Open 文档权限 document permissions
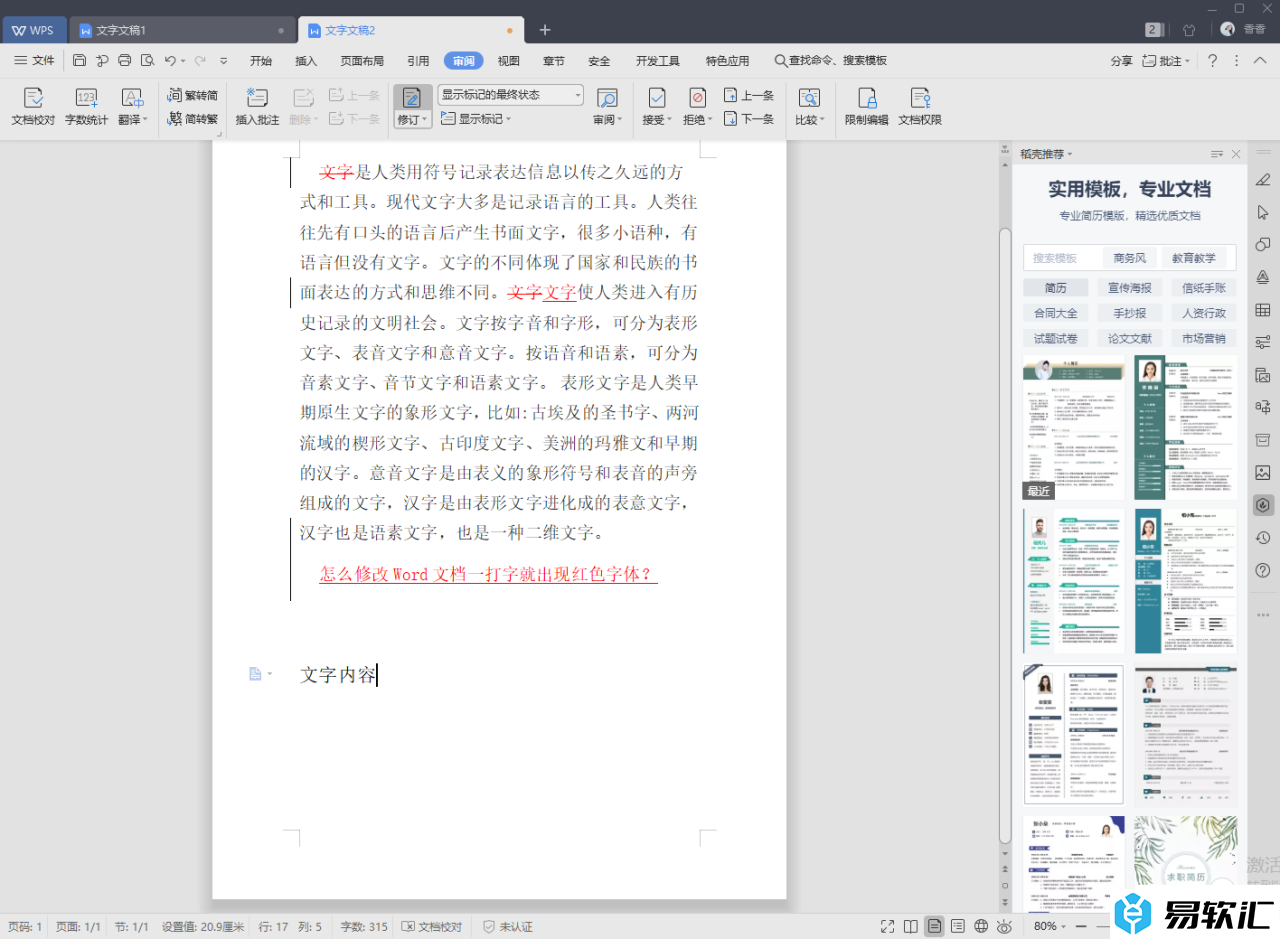The image size is (1280, 939). point(920,107)
